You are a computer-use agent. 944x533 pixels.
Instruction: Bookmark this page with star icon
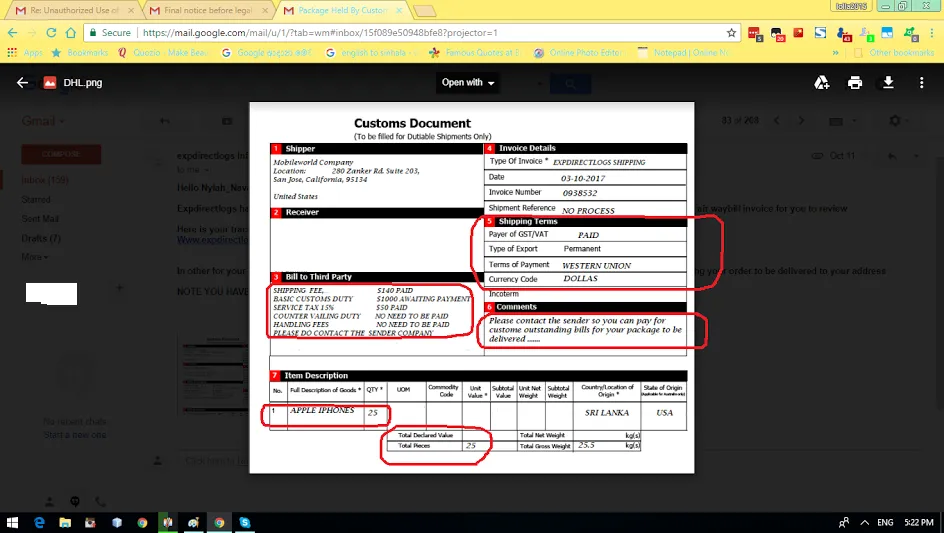tap(731, 33)
